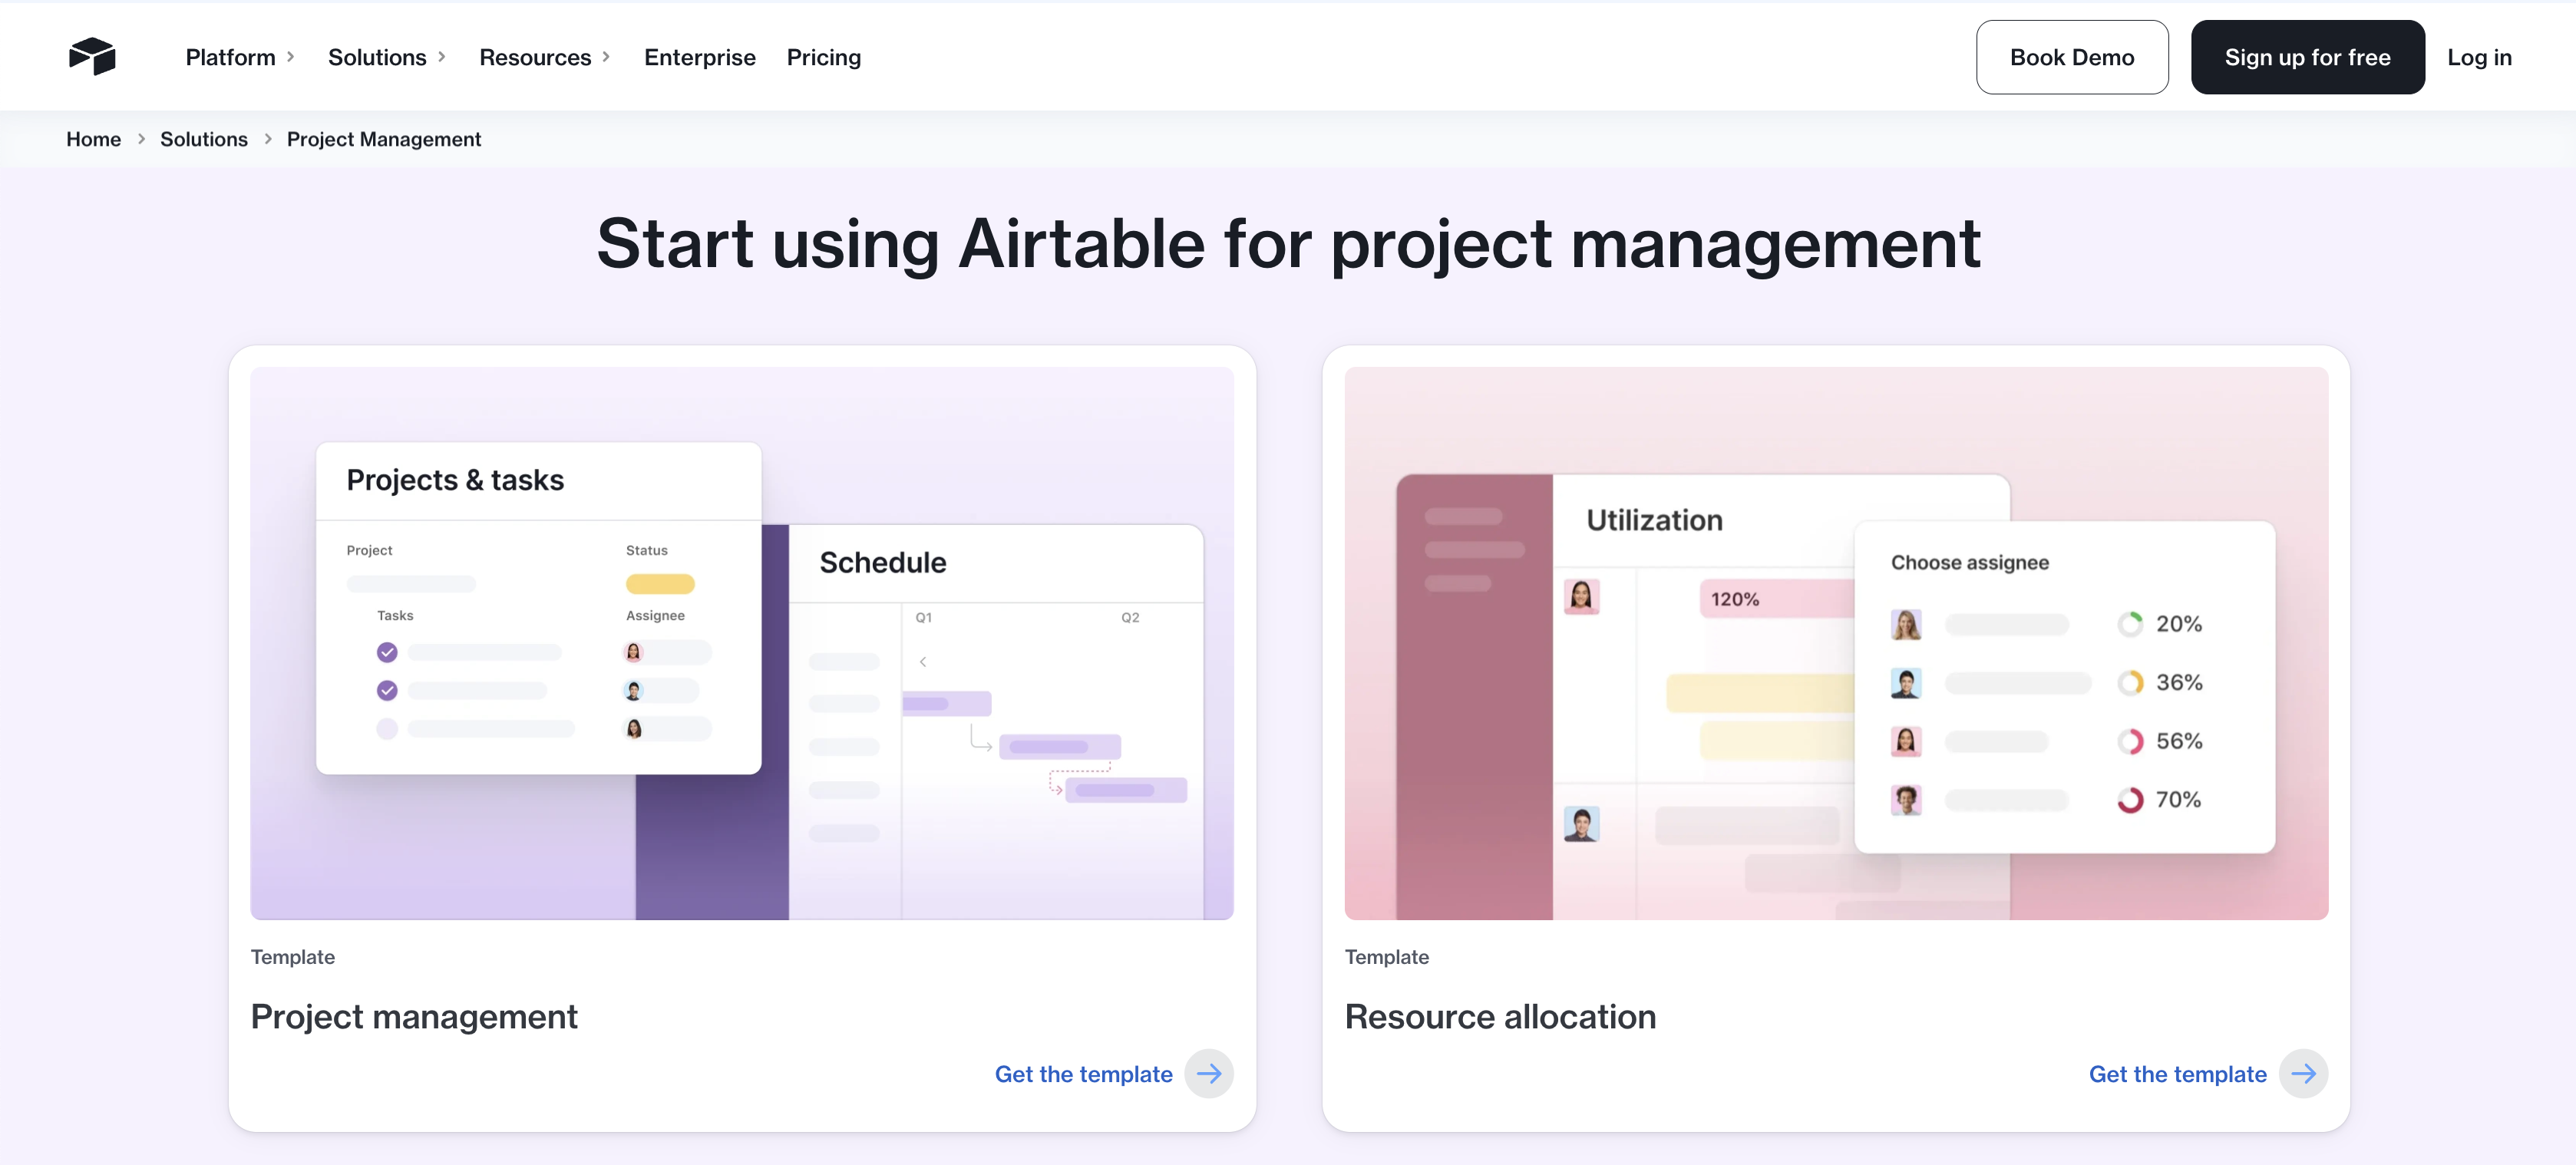Check the second task's checkmark circle
The image size is (2576, 1165).
point(388,690)
